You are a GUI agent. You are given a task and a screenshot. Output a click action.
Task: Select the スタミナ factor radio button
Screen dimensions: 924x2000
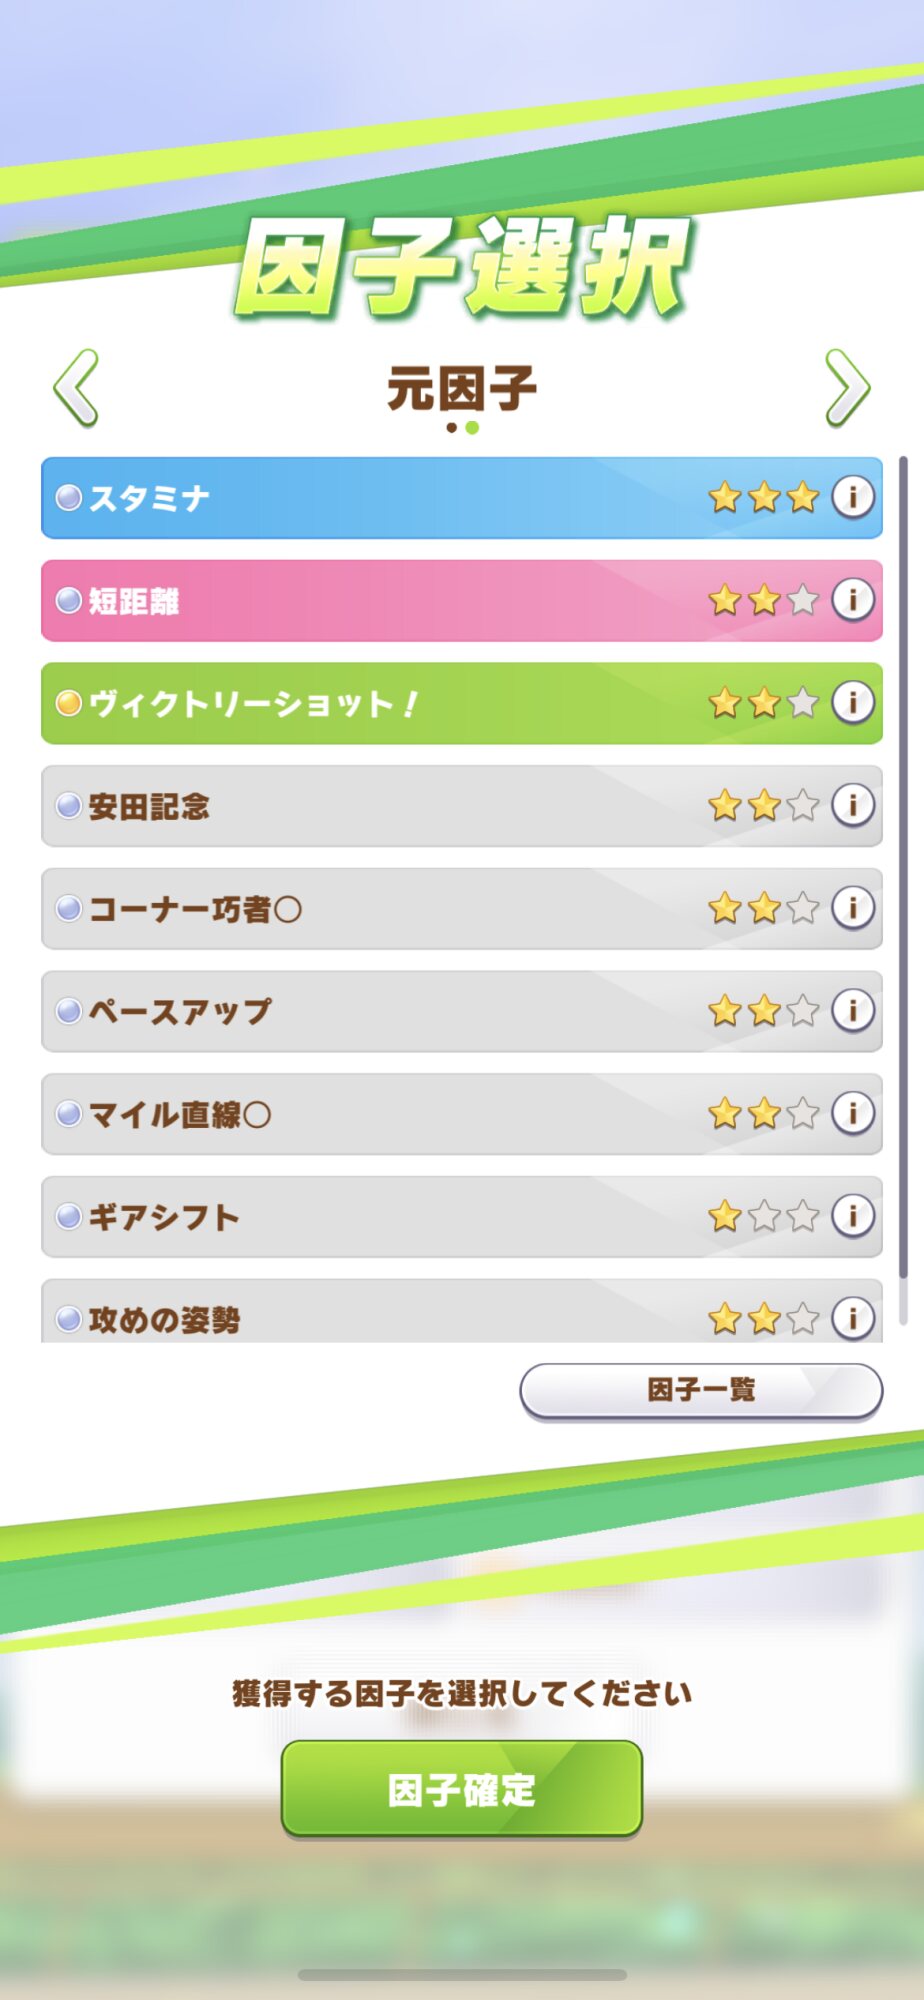click(68, 498)
